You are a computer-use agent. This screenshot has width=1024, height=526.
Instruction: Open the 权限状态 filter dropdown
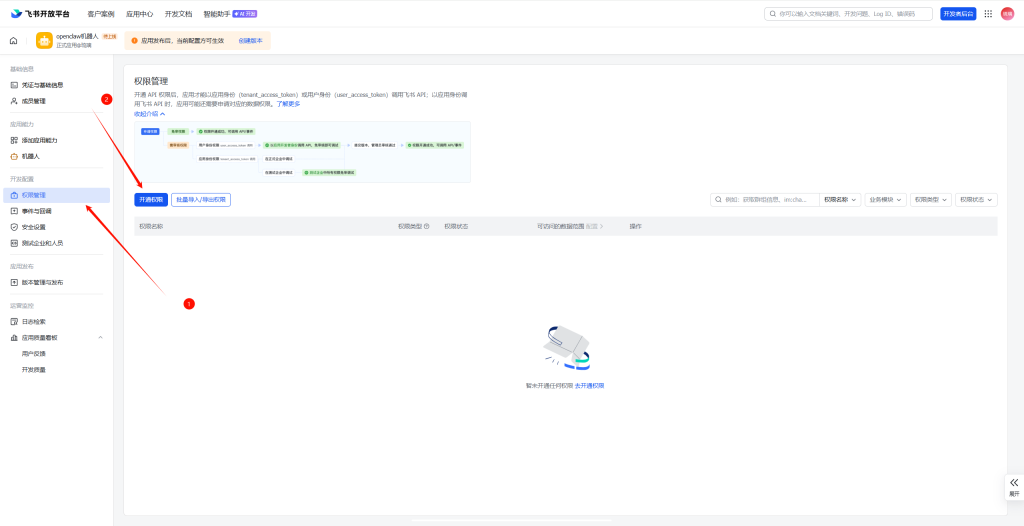(x=976, y=200)
